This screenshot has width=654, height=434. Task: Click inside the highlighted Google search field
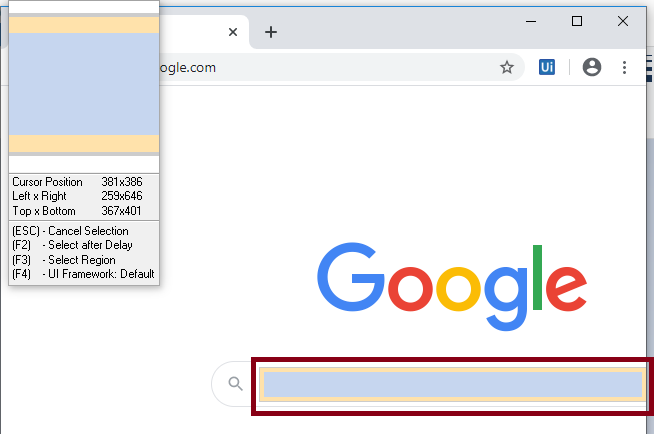(453, 384)
